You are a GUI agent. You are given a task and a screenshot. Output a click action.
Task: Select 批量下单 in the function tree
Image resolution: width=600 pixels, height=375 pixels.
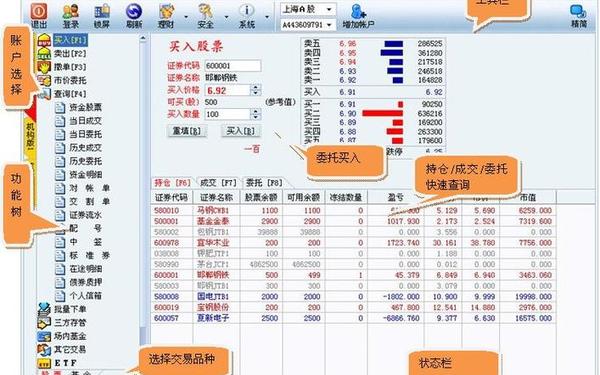(70, 309)
